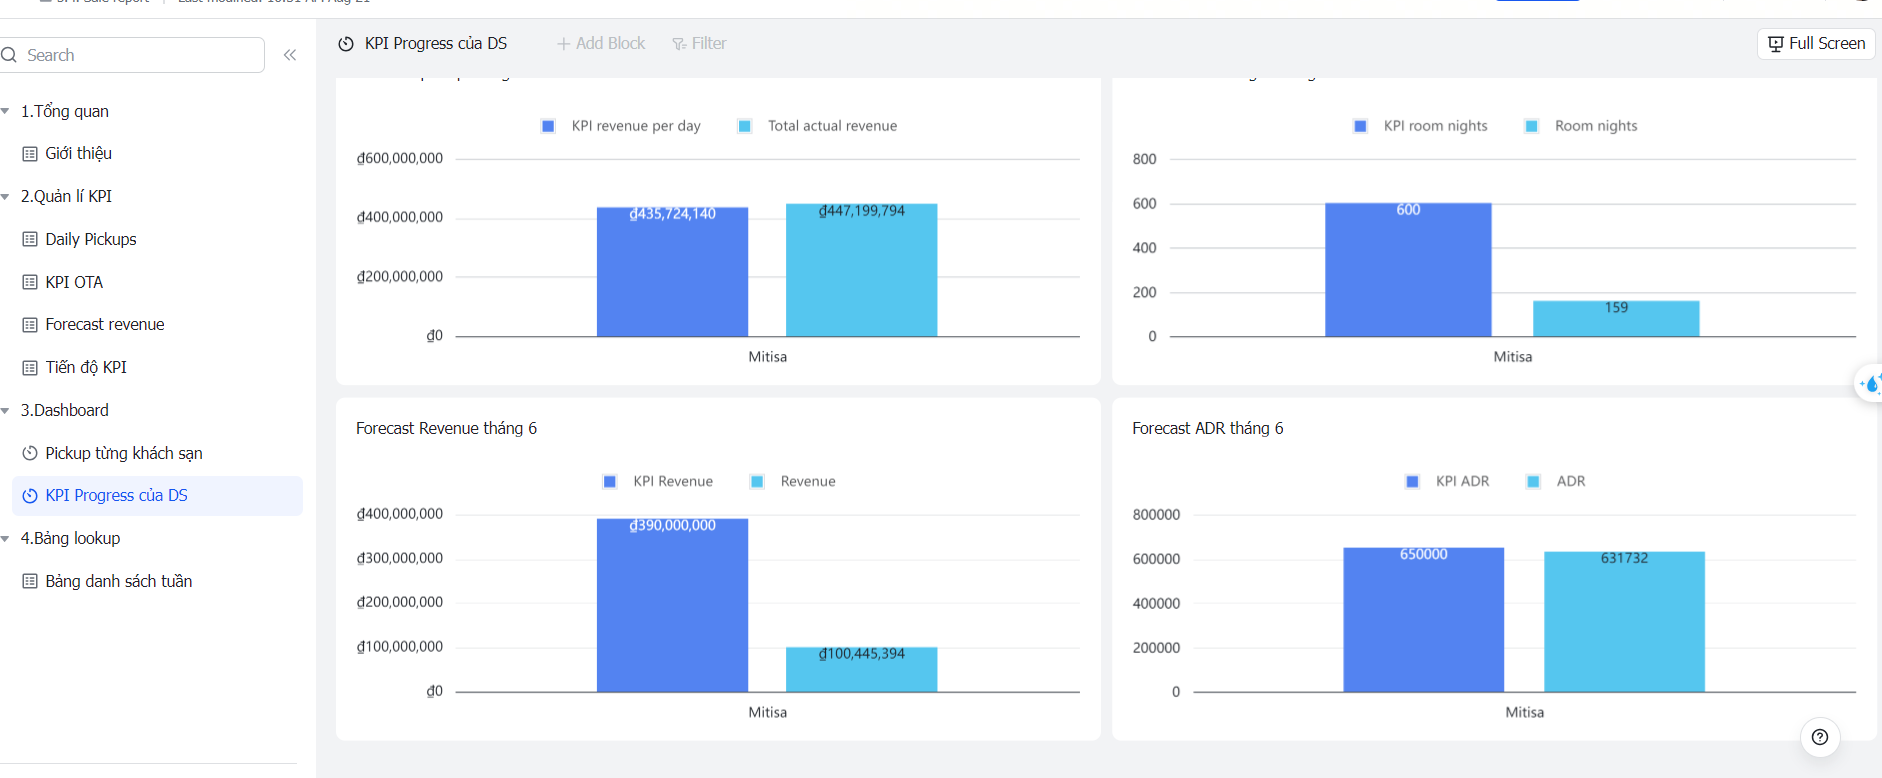Click the 600 KPI room nights bar
This screenshot has width=1882, height=778.
coord(1408,270)
